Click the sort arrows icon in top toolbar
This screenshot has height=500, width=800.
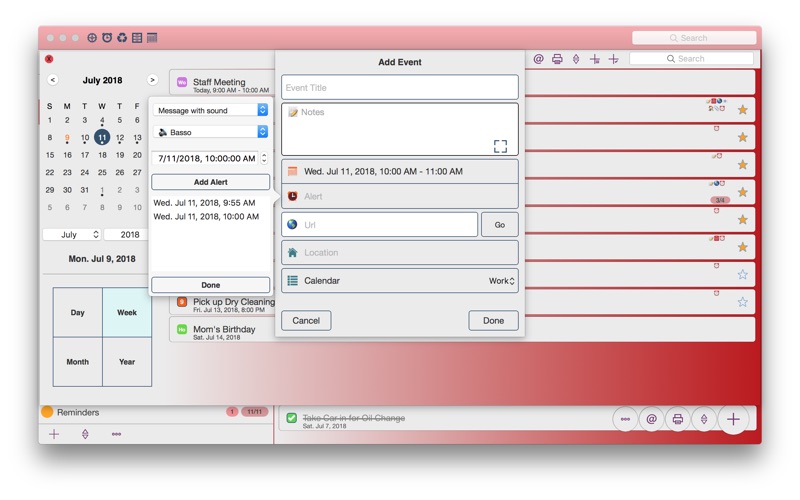[x=576, y=59]
